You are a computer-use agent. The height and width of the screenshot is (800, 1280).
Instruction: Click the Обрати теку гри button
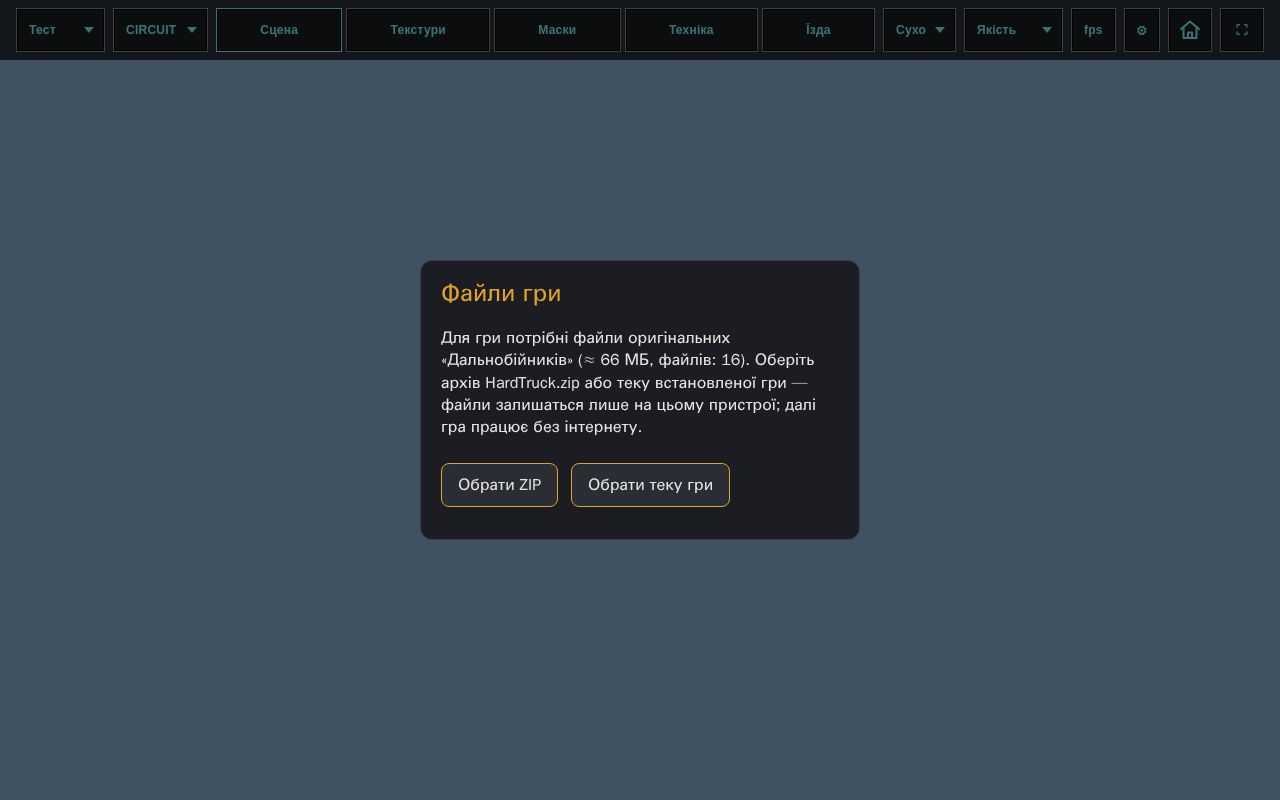(650, 485)
